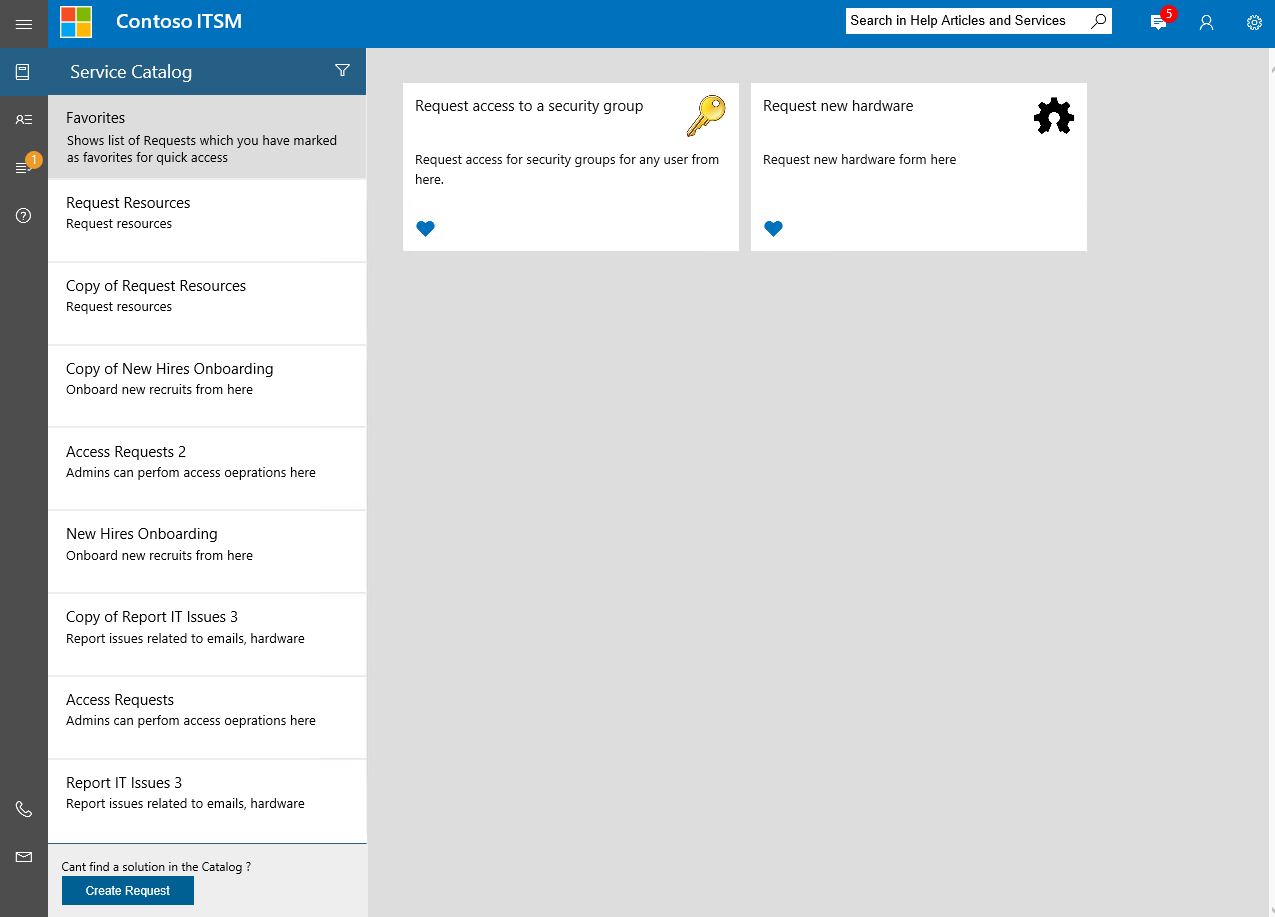Click 'Cant find a solution in the Catalog ?'
Screen dimensions: 1275x917
(x=156, y=867)
